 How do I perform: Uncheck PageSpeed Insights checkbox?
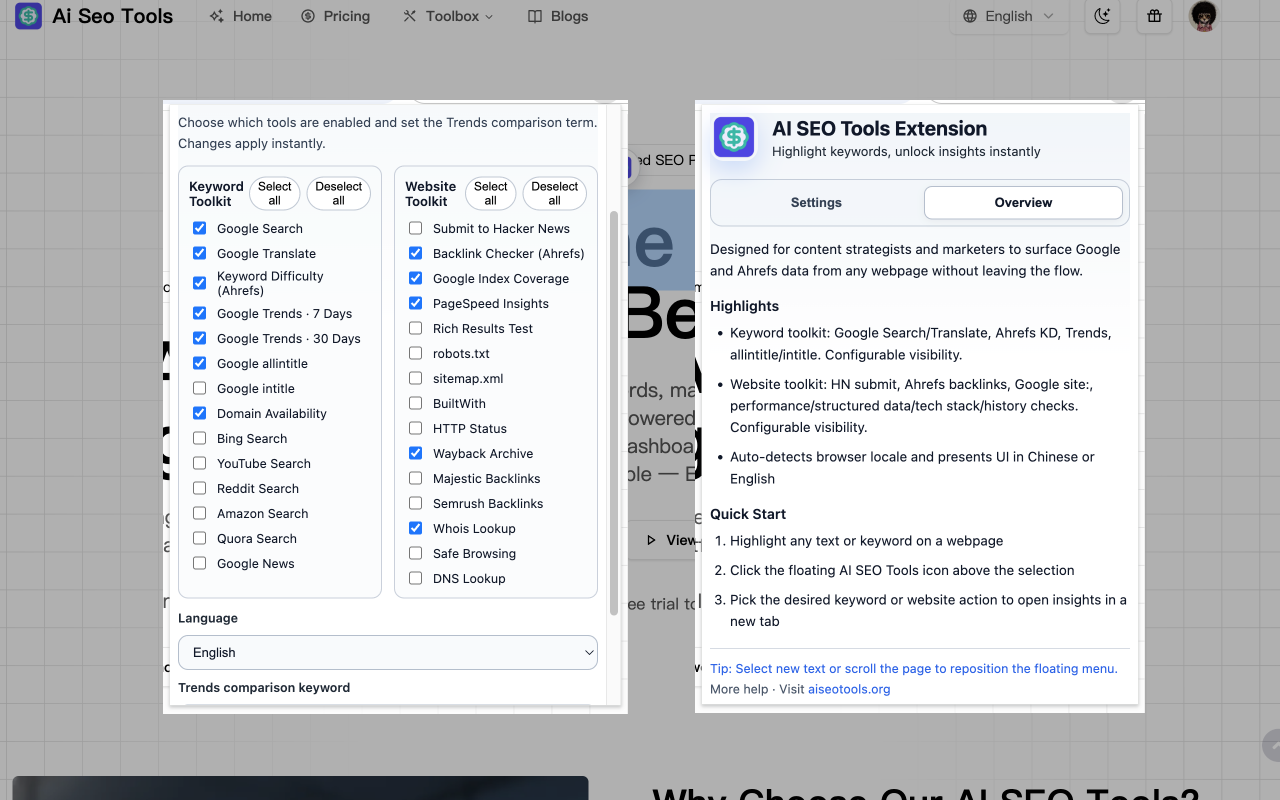(x=416, y=303)
